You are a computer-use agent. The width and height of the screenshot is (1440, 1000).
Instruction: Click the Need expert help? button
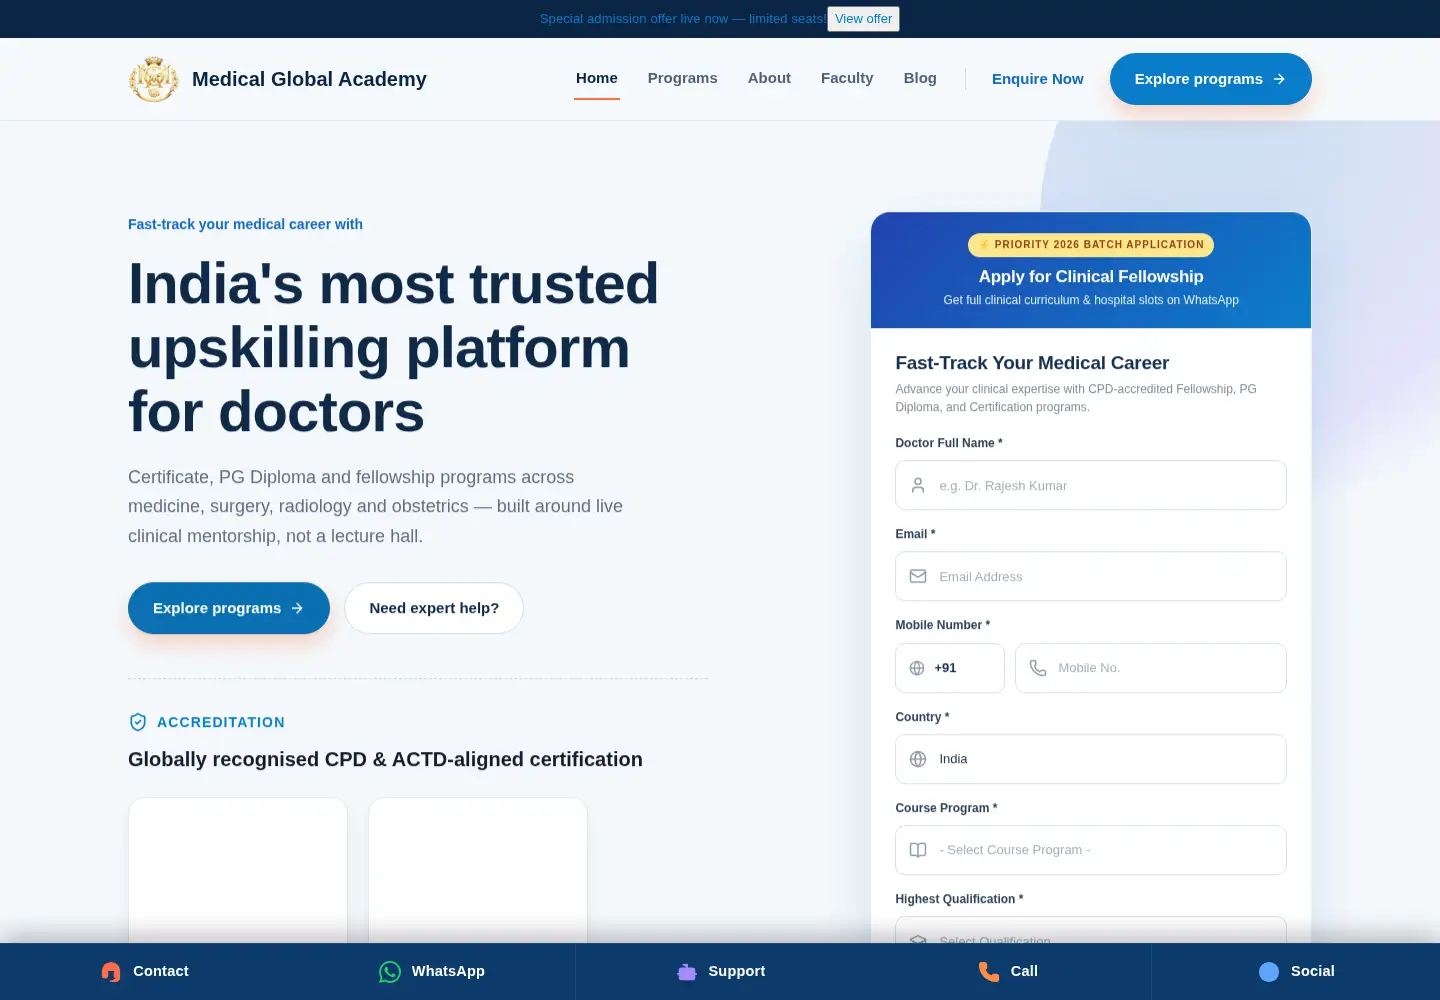coord(434,608)
